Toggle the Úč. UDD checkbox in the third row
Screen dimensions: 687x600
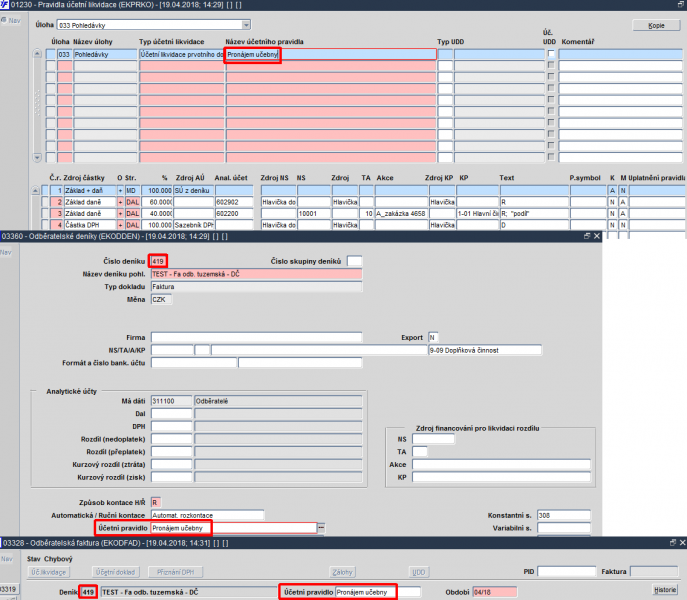[551, 76]
